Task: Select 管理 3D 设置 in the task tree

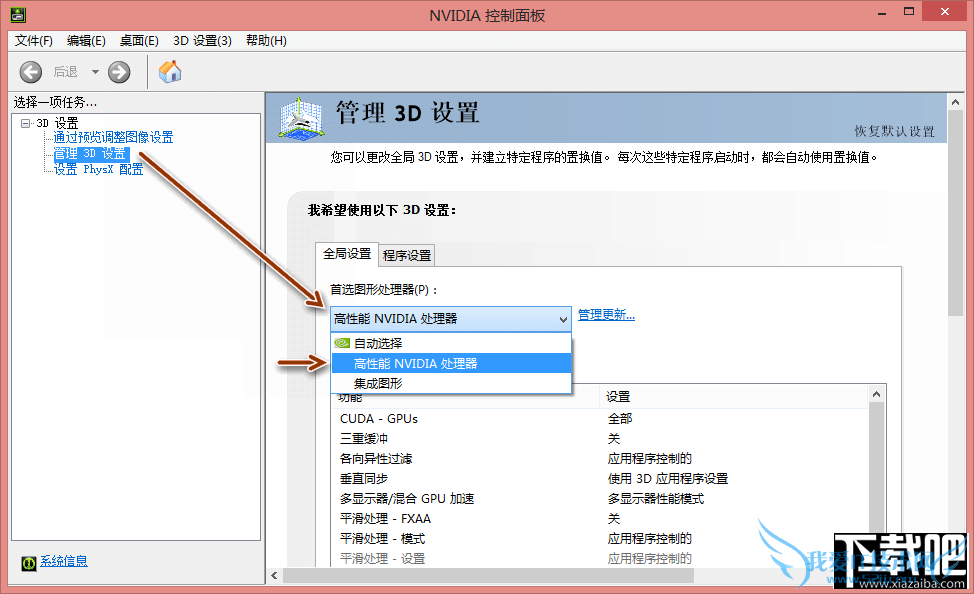Action: point(90,153)
